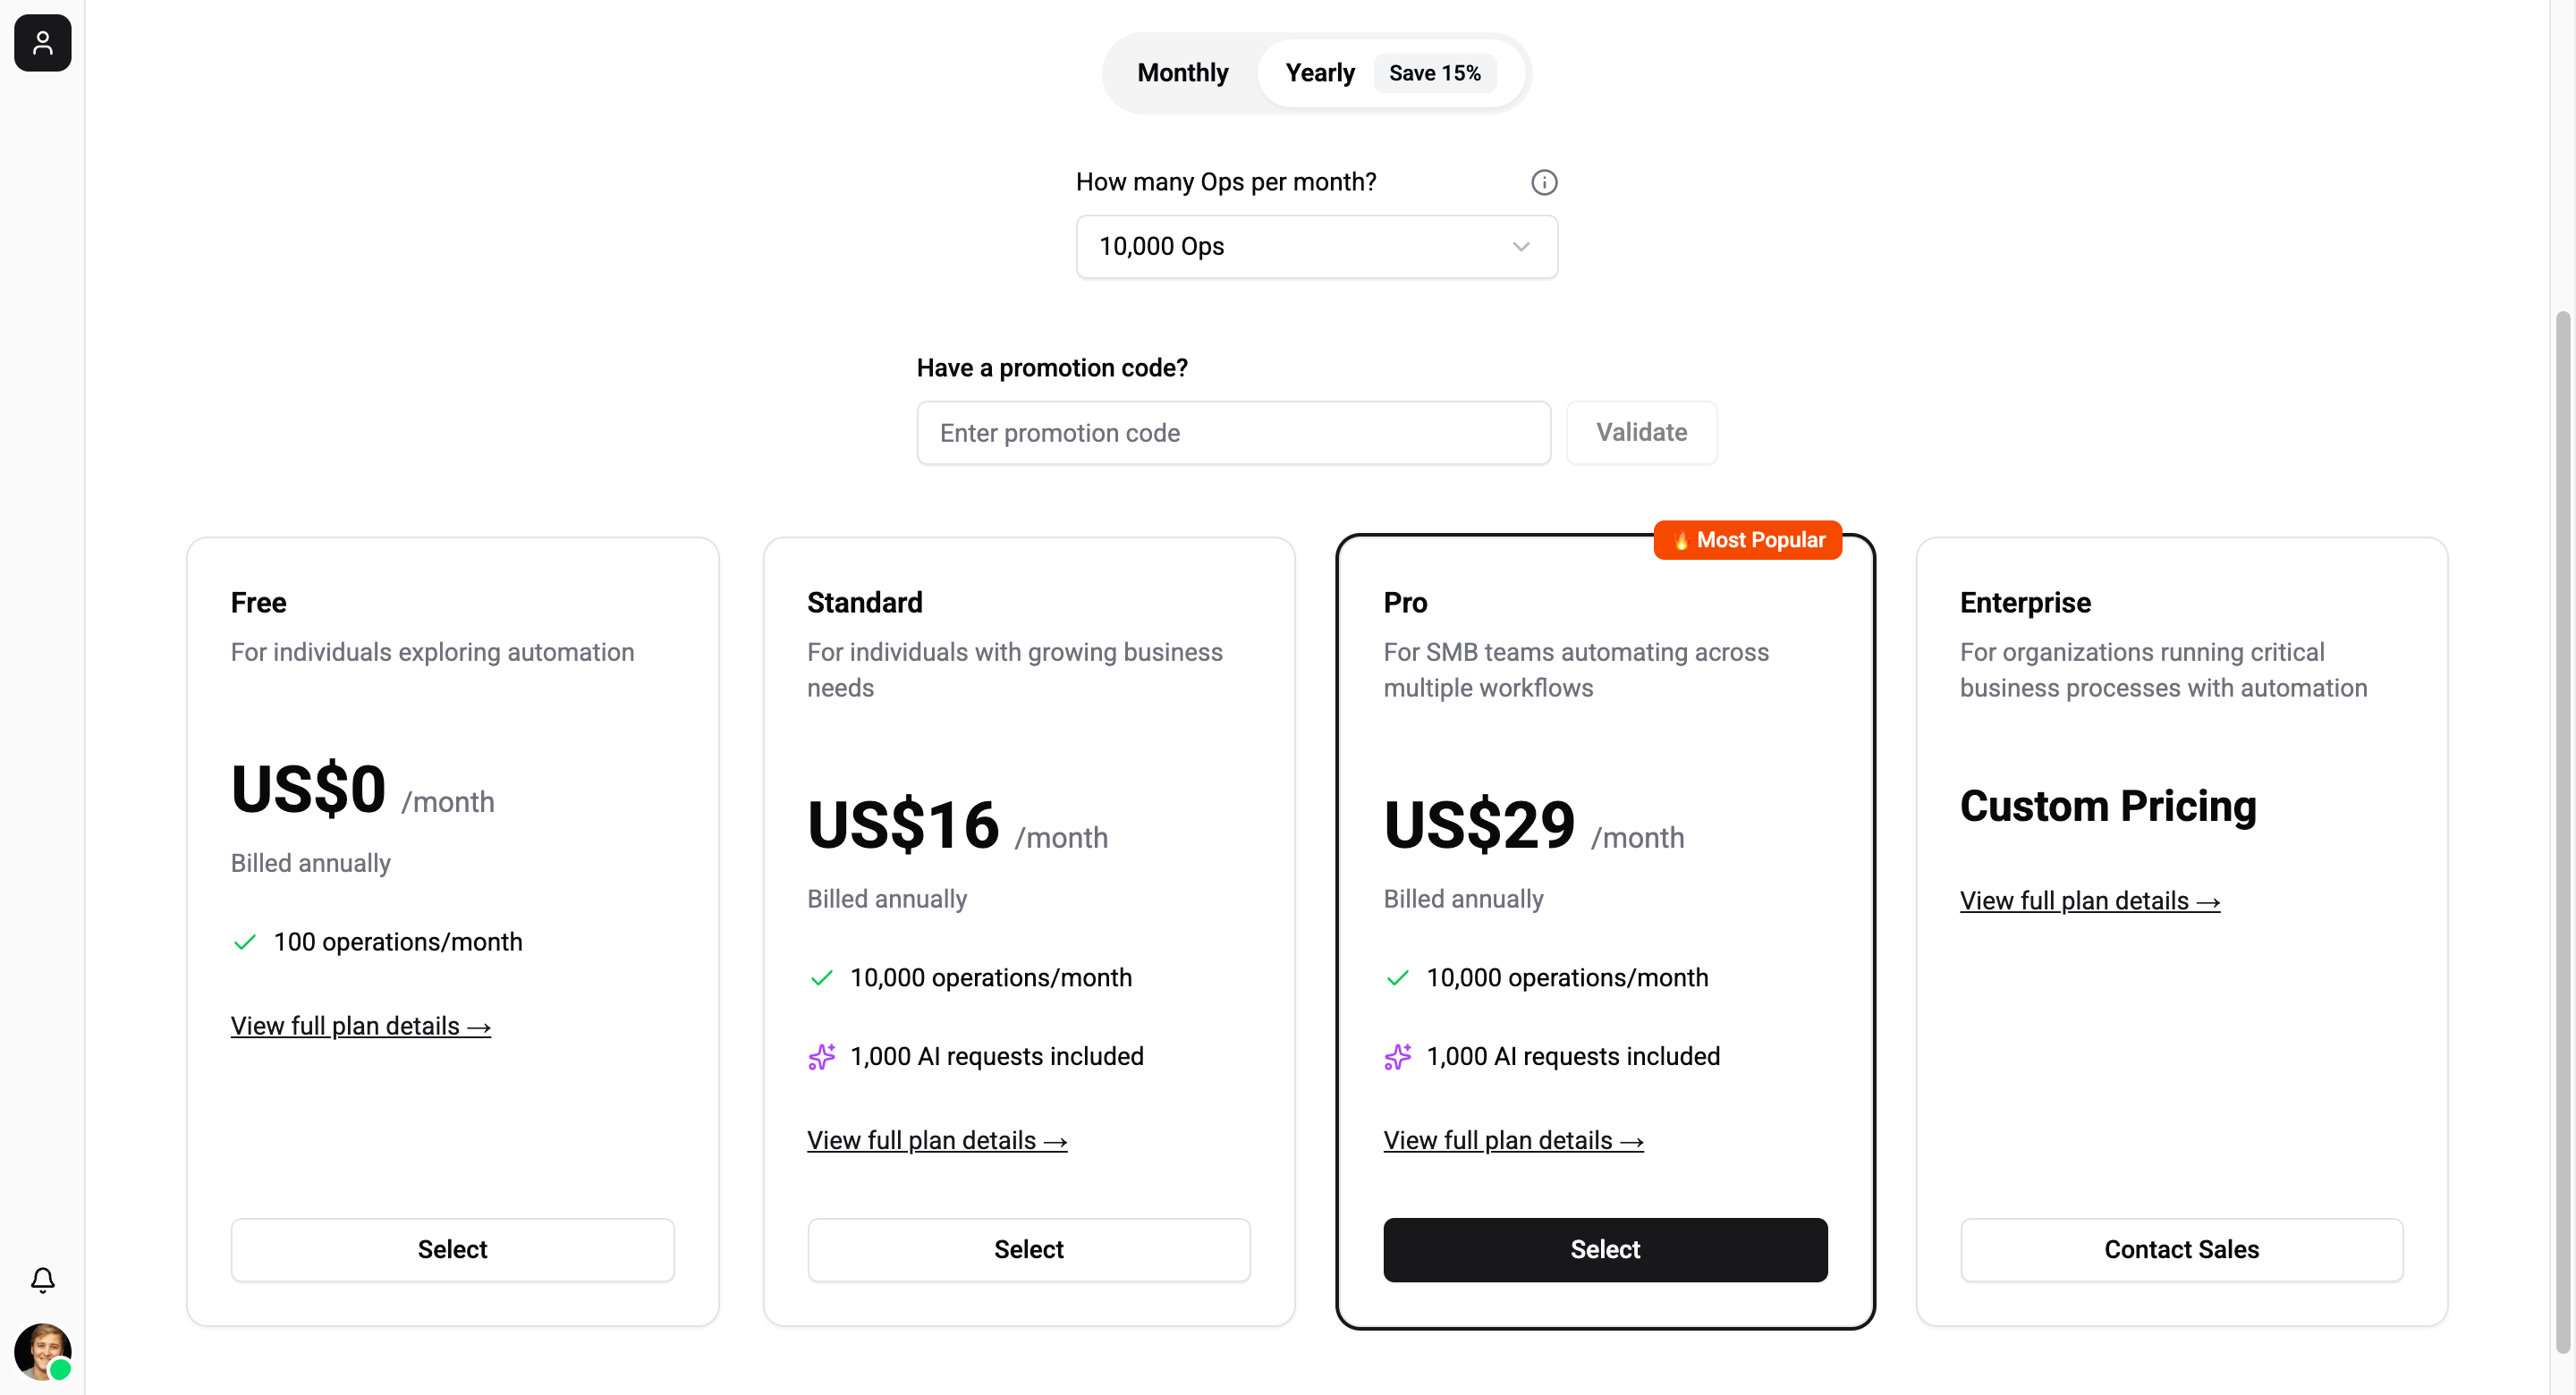Switch billing to Yearly

click(1319, 73)
